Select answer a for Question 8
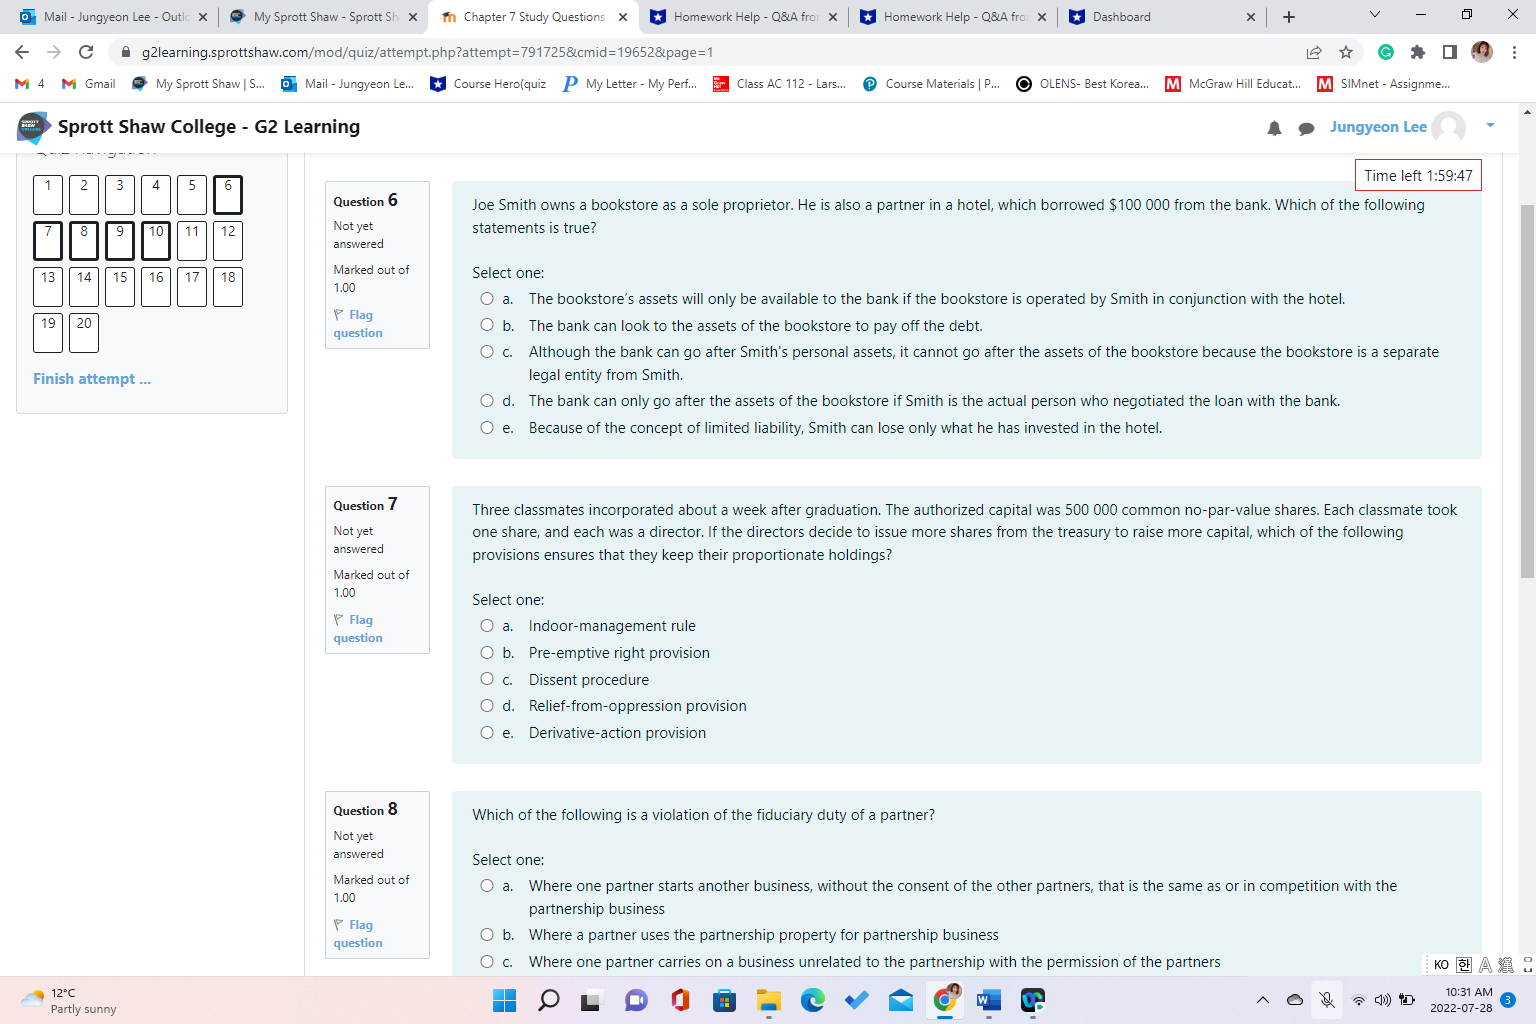The height and width of the screenshot is (1024, 1536). (487, 886)
